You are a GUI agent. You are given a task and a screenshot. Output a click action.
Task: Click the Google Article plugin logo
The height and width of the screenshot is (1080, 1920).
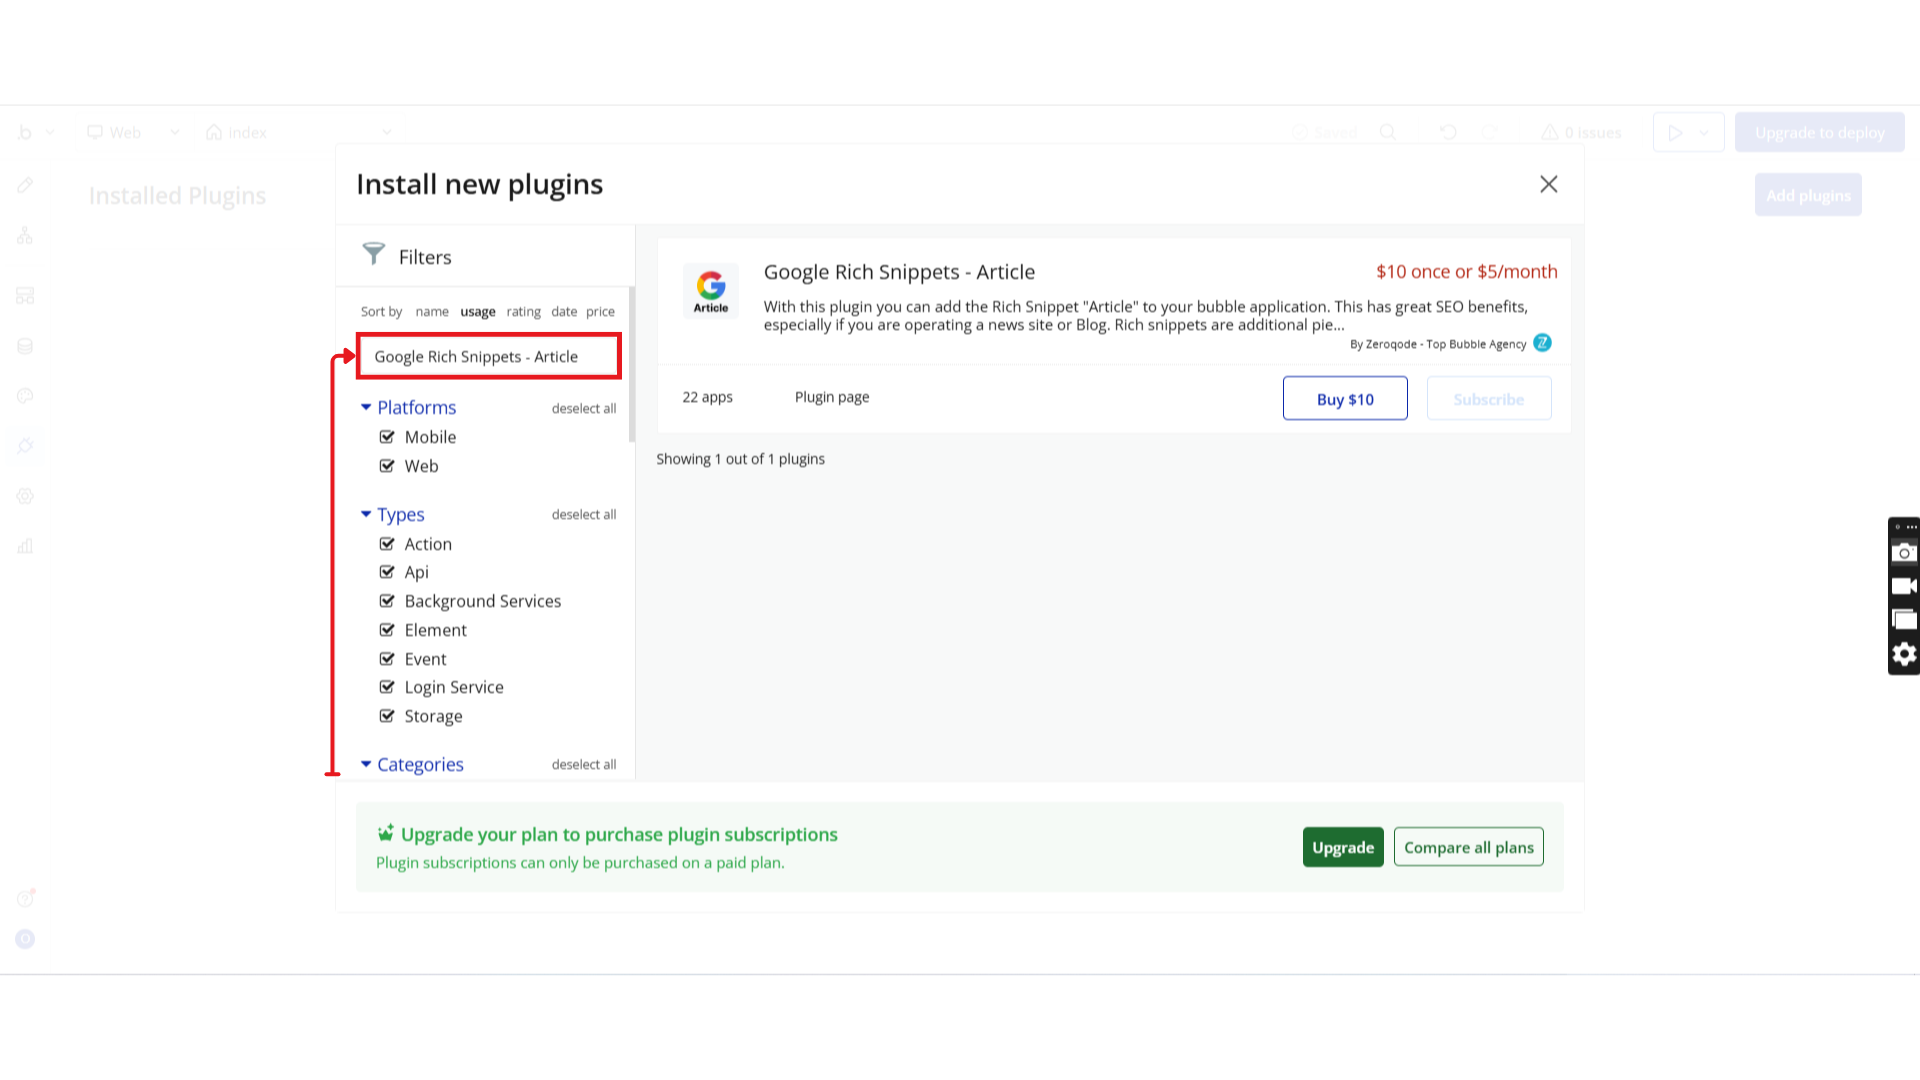711,291
